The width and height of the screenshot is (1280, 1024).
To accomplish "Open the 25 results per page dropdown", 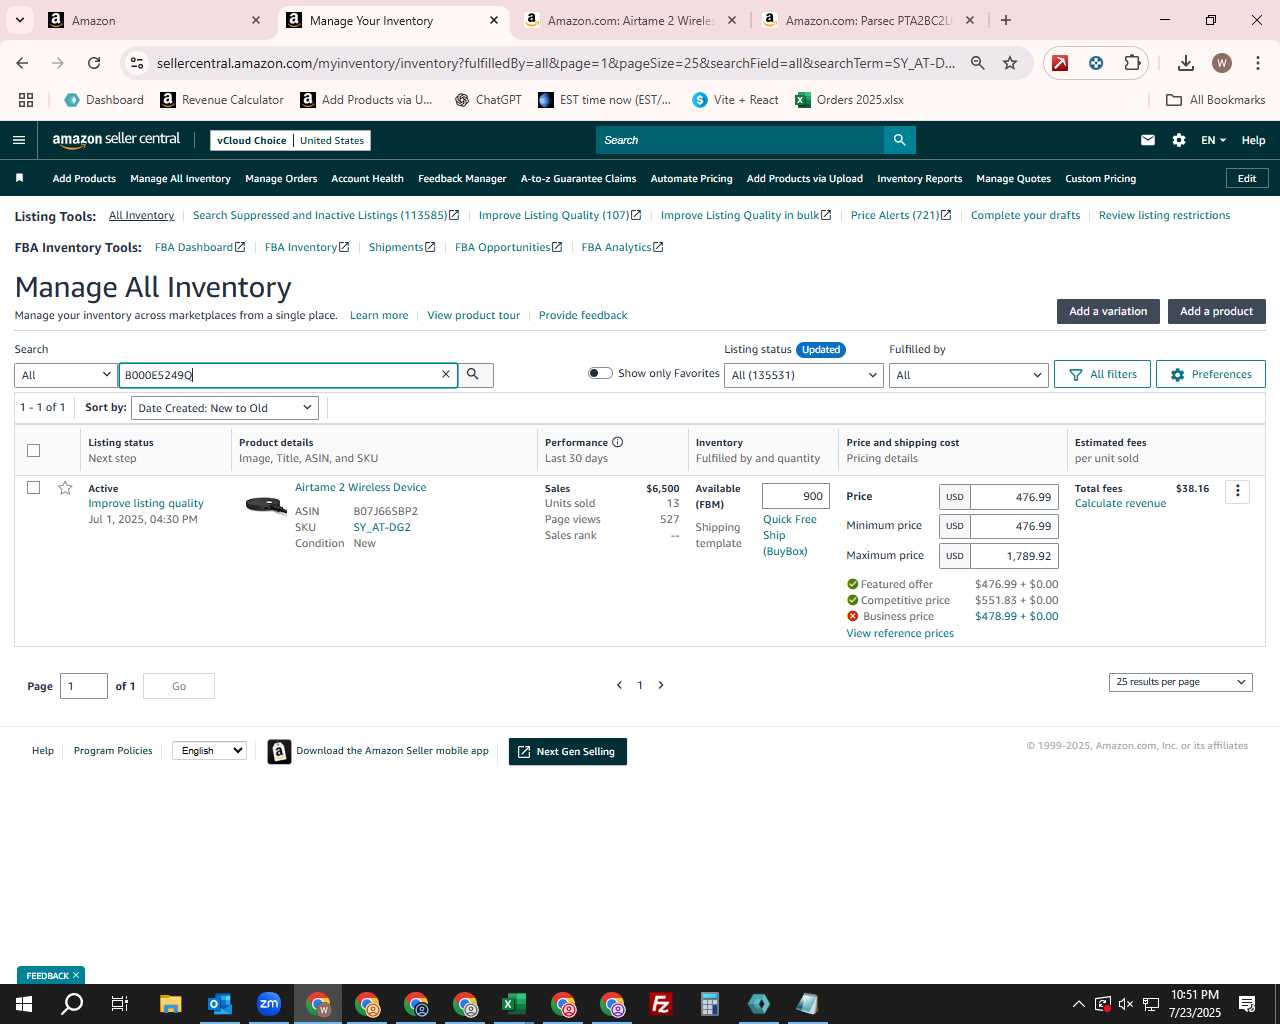I will tap(1180, 682).
